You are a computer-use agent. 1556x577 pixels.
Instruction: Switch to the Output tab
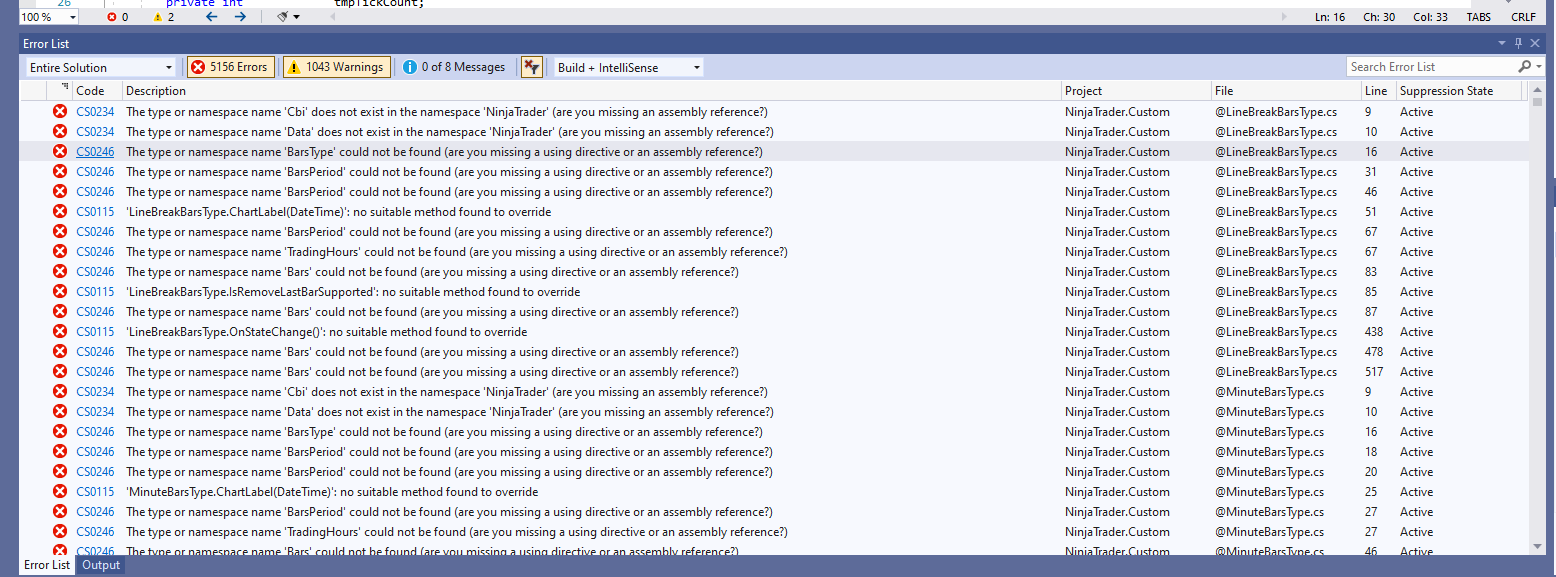[x=100, y=564]
